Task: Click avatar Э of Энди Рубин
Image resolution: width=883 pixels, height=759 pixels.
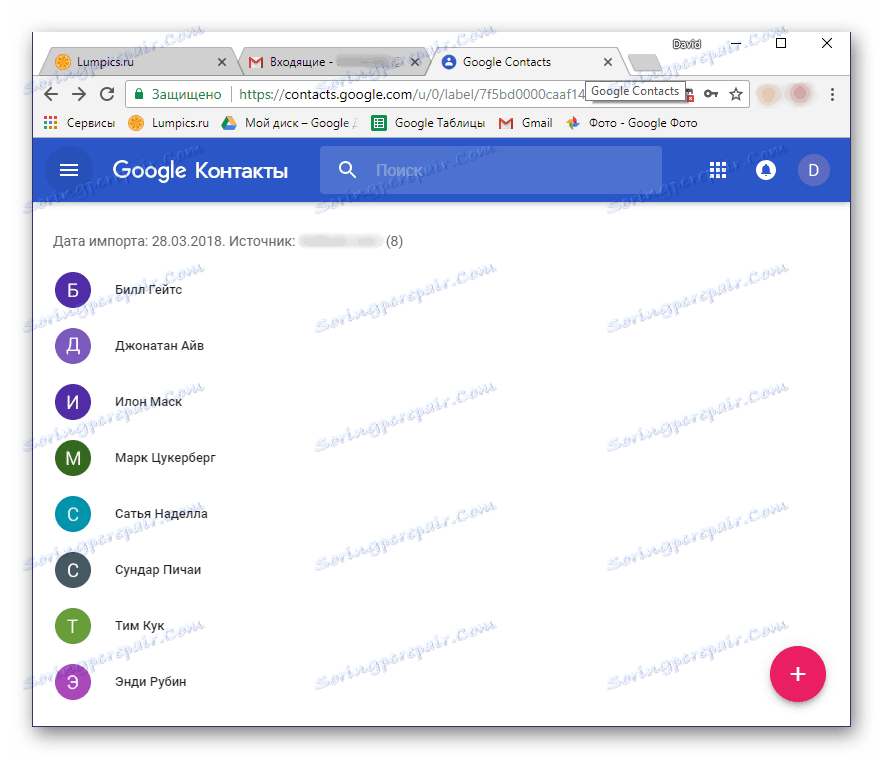Action: point(73,682)
